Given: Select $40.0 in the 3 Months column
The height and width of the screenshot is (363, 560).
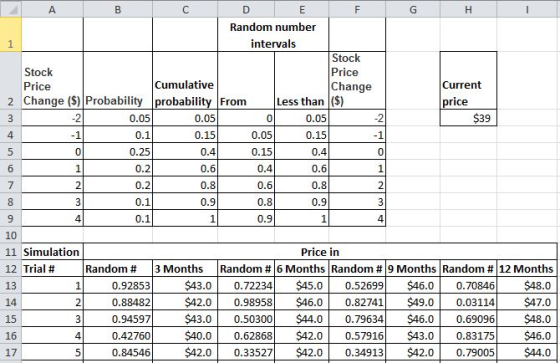Looking at the screenshot, I should (185, 335).
